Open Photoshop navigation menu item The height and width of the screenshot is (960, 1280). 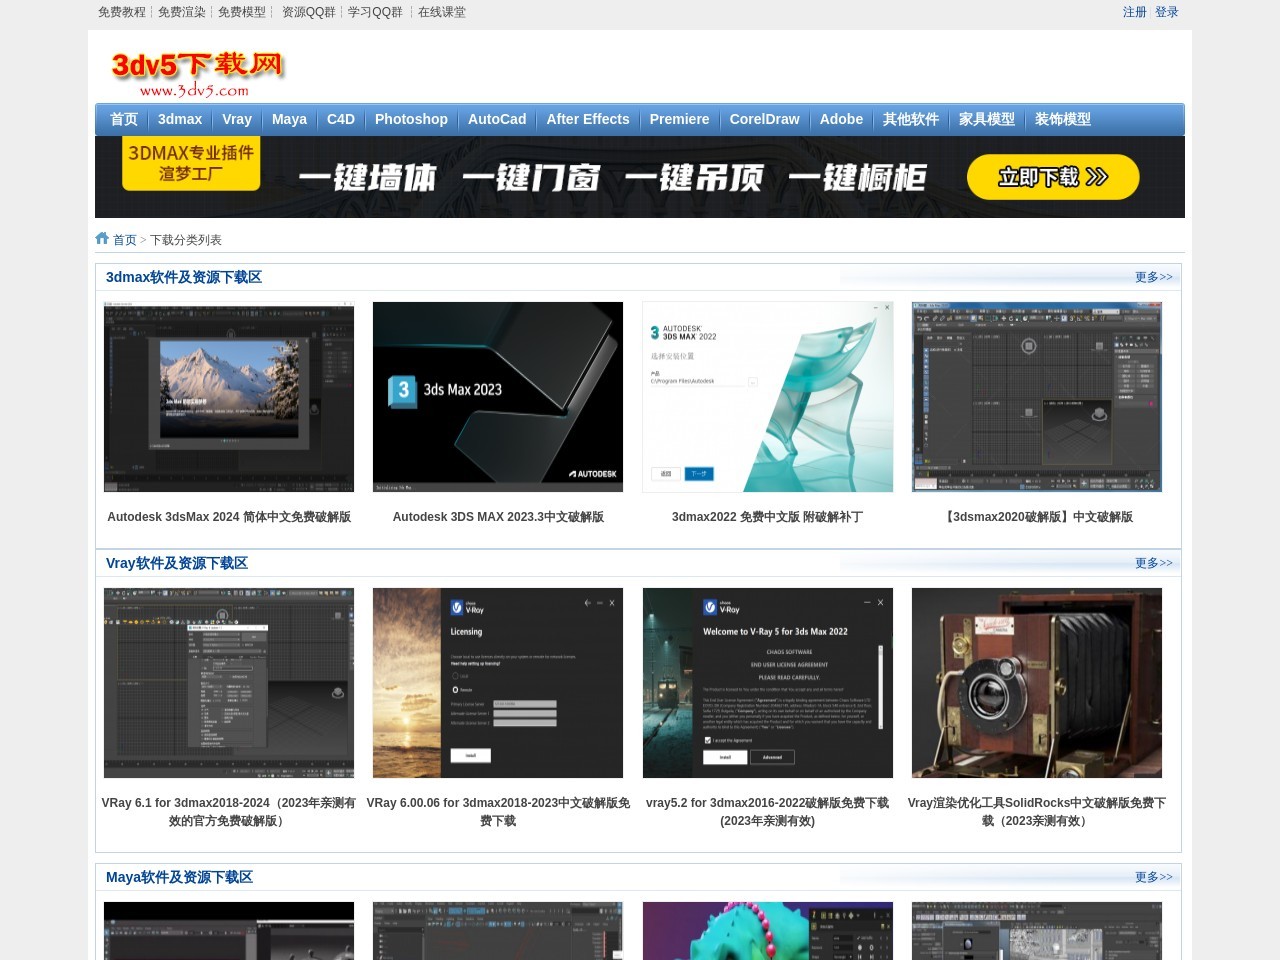[x=411, y=119]
